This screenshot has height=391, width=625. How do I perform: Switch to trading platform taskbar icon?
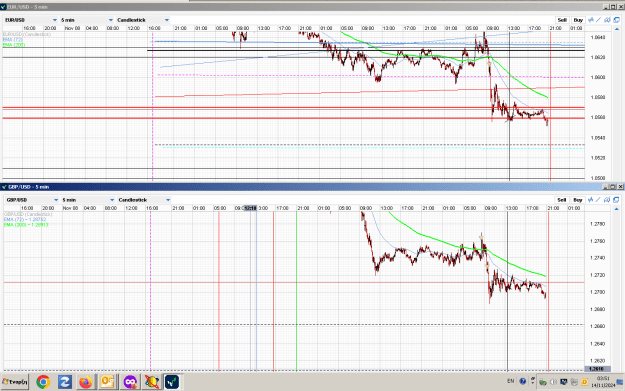click(x=173, y=382)
